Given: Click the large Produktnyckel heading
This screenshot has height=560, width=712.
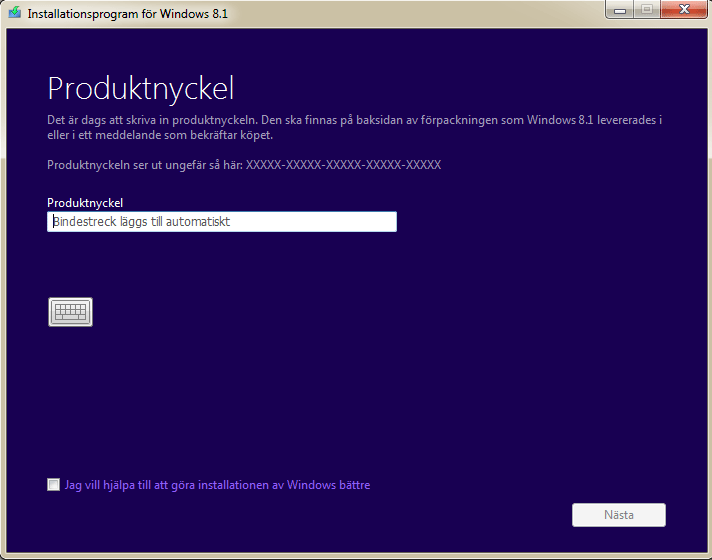Looking at the screenshot, I should tap(141, 89).
